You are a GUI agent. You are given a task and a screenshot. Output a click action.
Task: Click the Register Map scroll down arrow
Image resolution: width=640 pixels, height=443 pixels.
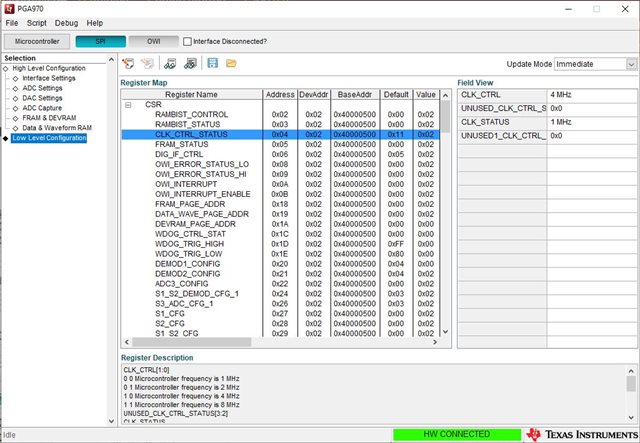point(445,332)
